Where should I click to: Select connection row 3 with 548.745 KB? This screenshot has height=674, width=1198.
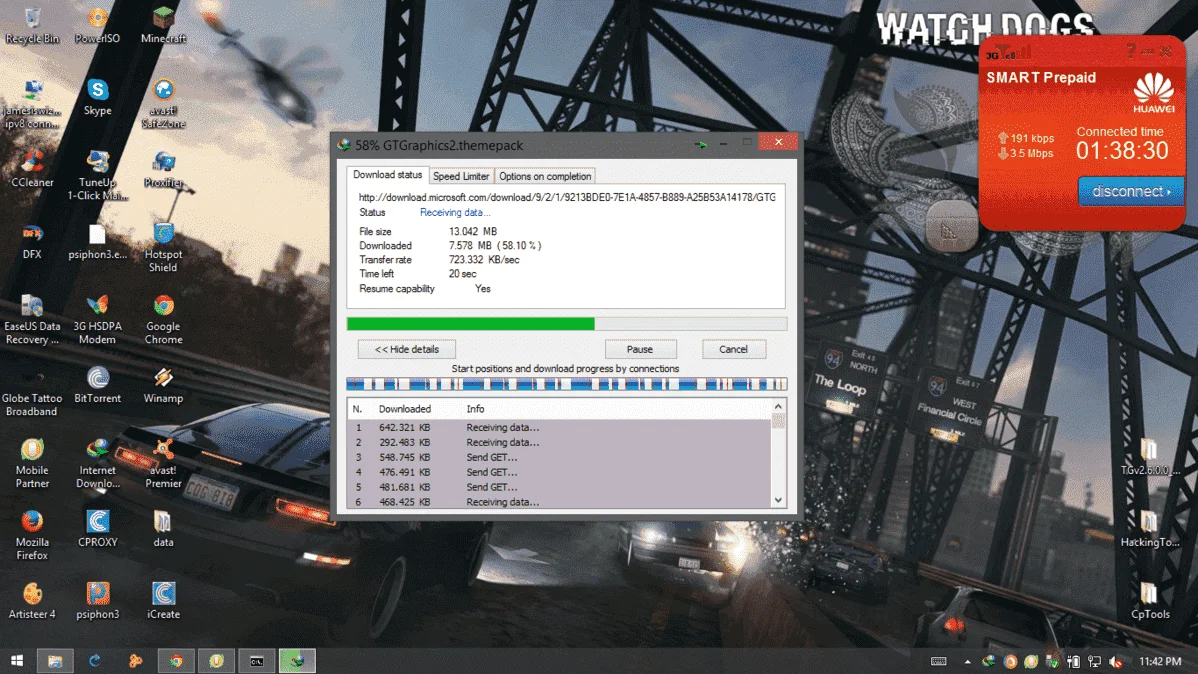click(x=559, y=457)
